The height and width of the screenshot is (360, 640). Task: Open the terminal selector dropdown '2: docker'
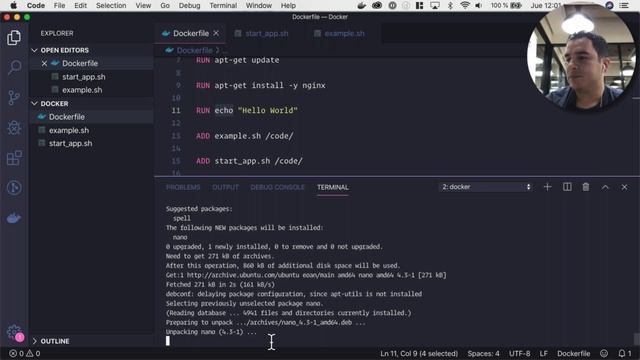(x=485, y=187)
